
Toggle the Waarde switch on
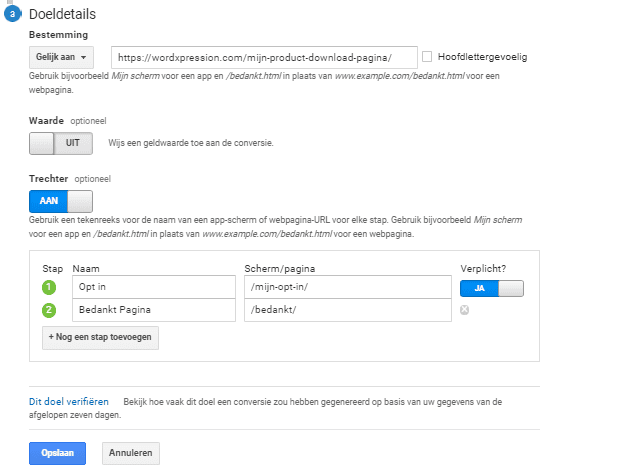[61, 143]
